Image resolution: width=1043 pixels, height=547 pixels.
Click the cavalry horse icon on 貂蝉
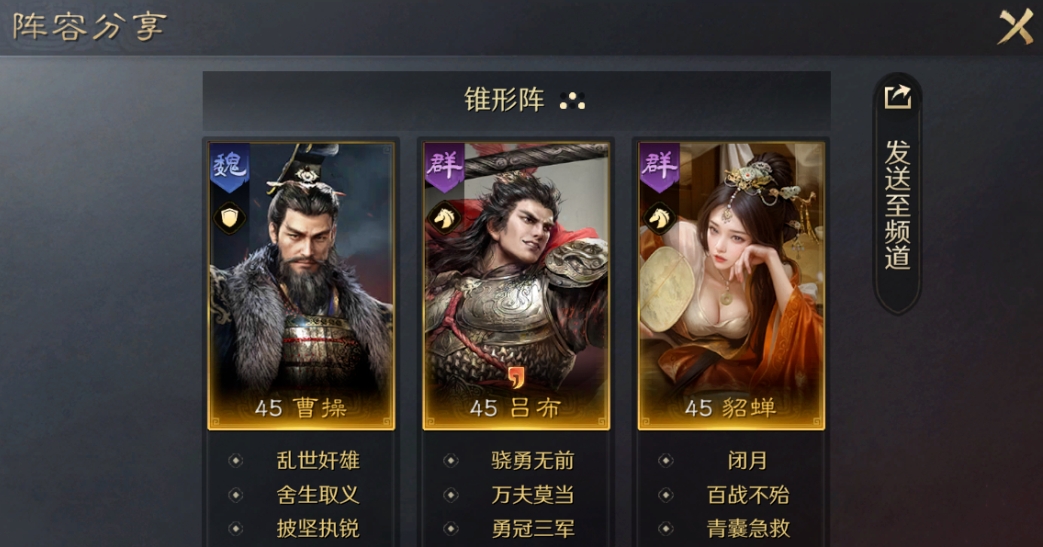pos(659,218)
